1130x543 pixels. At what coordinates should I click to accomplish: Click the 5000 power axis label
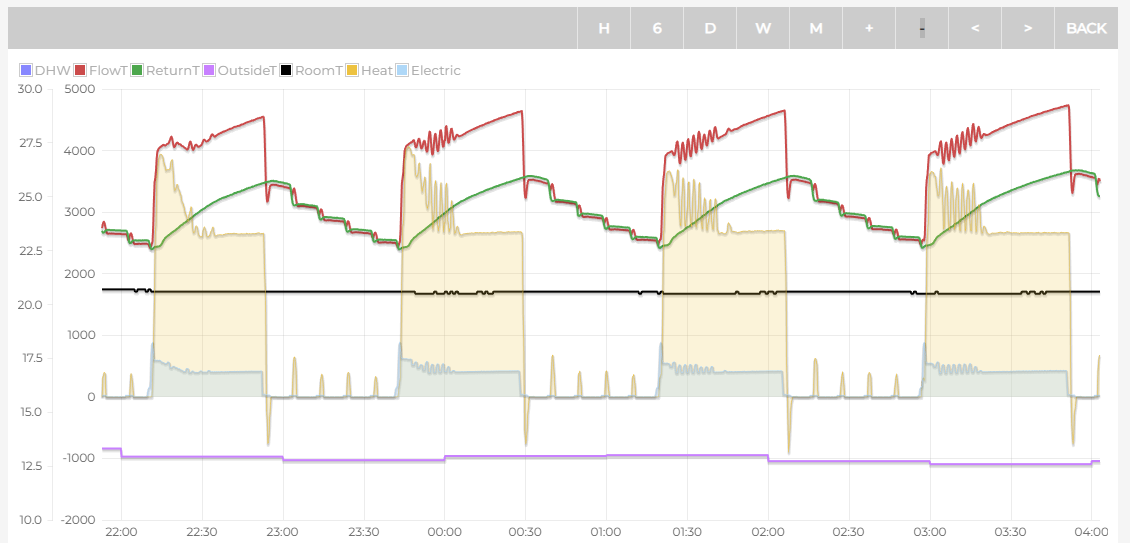[79, 89]
